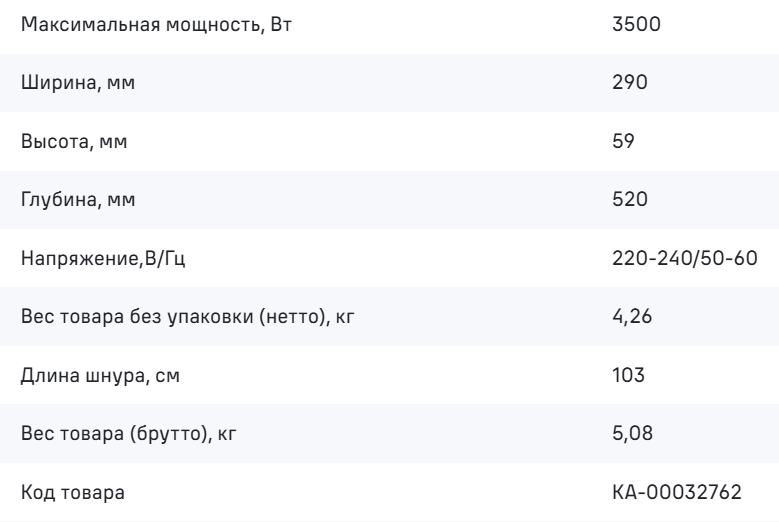Select the gross weight value 5,08

coord(632,433)
